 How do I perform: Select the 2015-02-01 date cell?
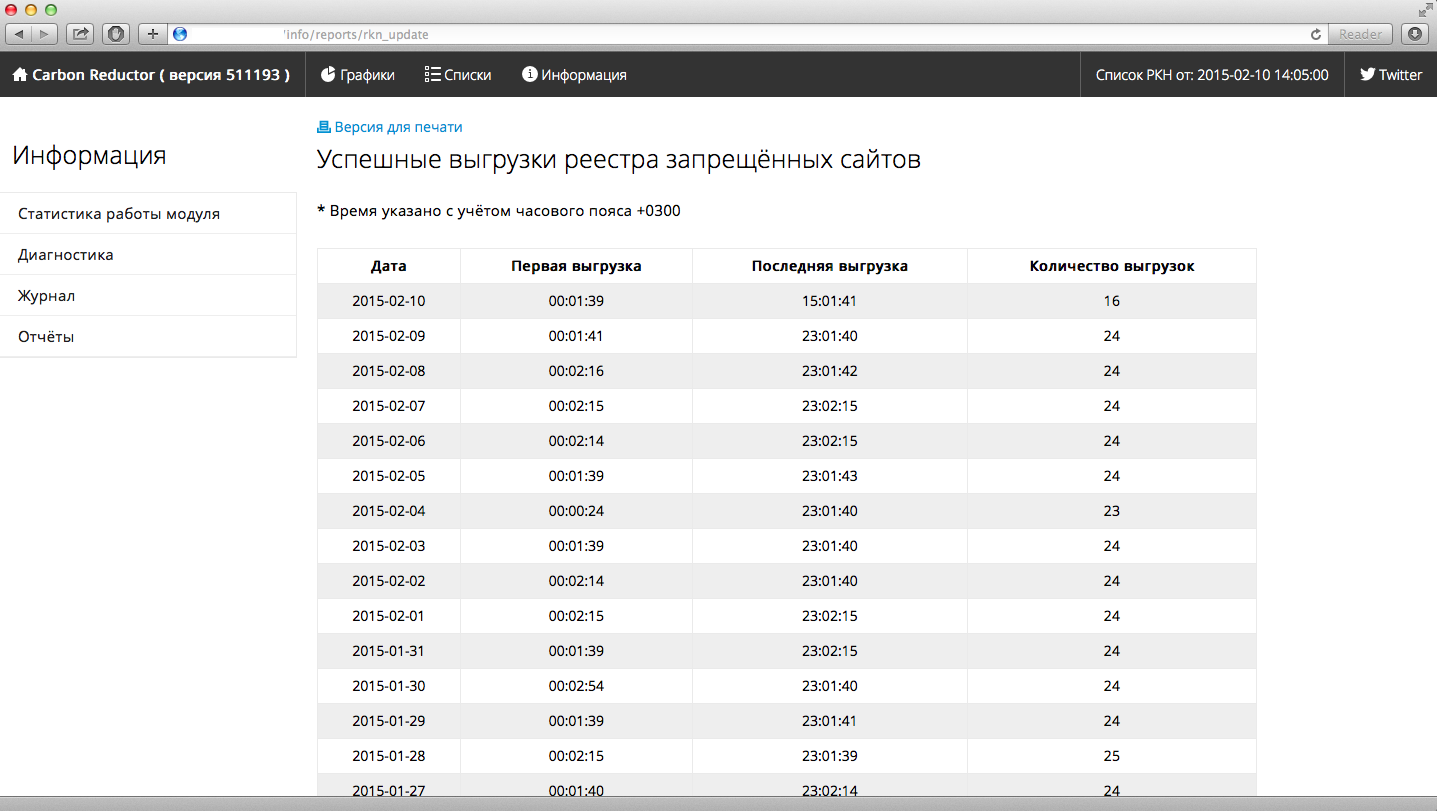click(x=389, y=616)
